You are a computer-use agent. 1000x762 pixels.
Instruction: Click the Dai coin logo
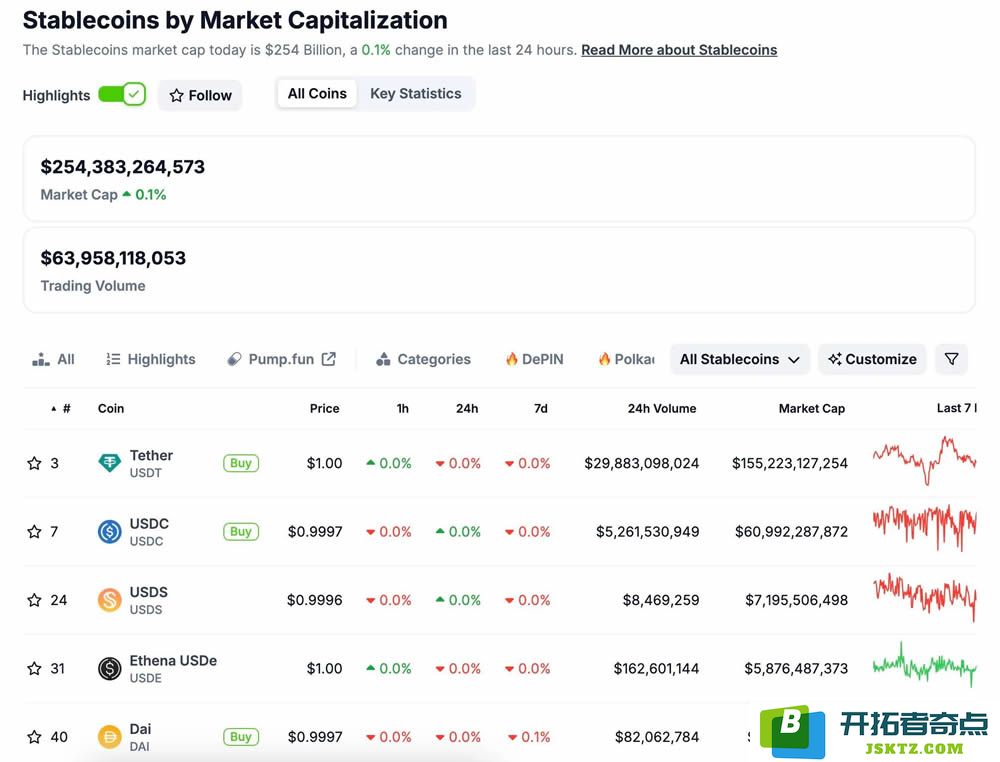(x=110, y=737)
